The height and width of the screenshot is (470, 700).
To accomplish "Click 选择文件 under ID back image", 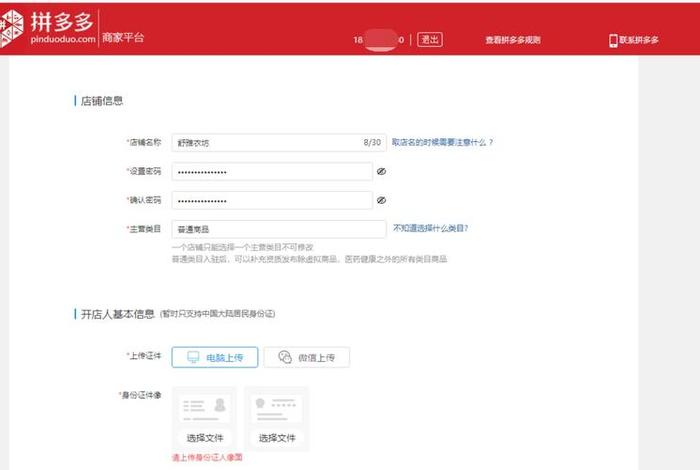I will pos(277,438).
